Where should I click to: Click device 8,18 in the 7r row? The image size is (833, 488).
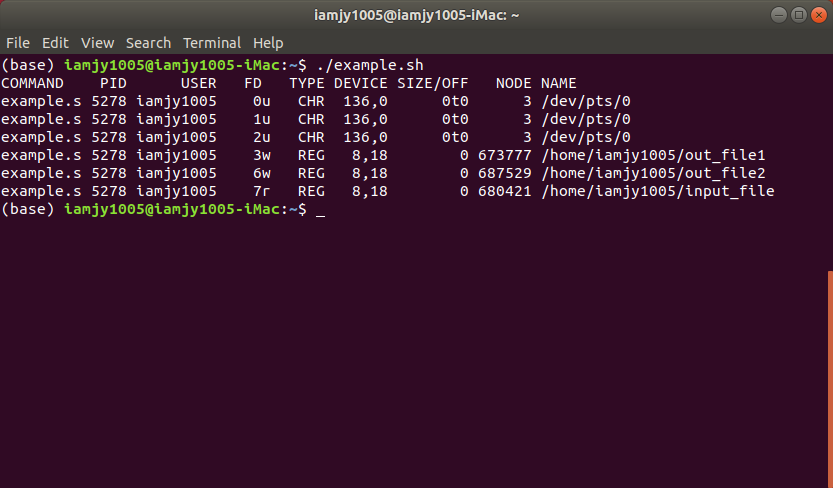pos(370,192)
